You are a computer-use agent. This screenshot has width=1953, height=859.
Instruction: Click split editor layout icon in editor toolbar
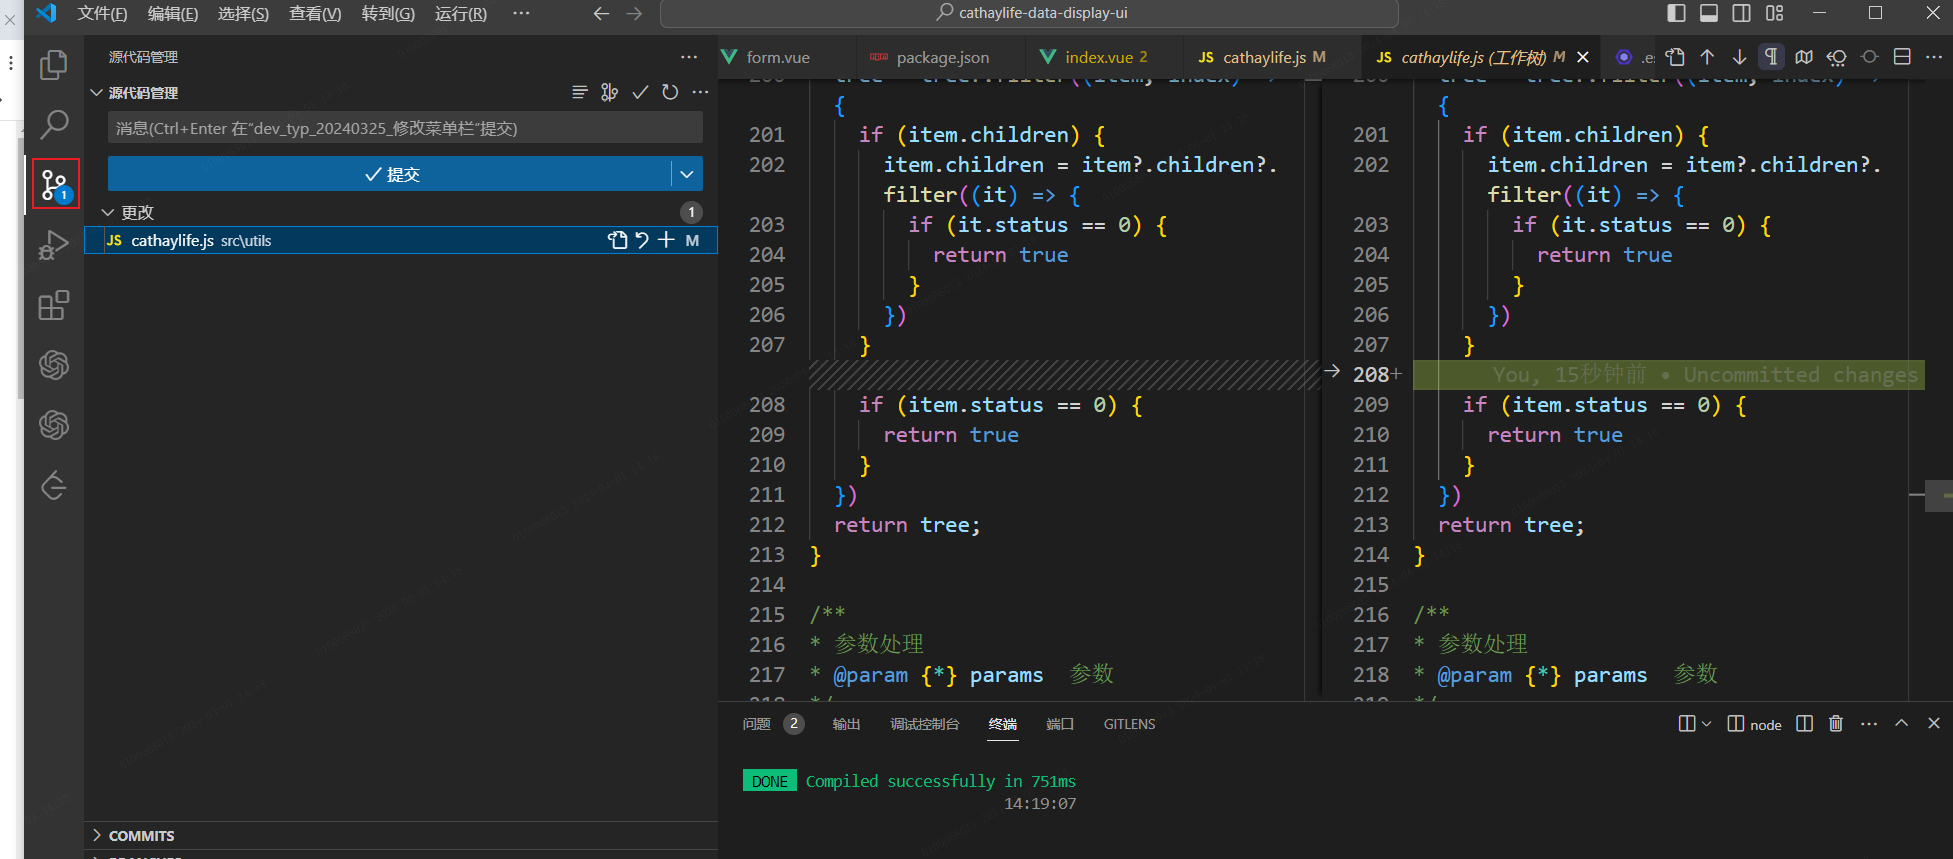[1902, 57]
